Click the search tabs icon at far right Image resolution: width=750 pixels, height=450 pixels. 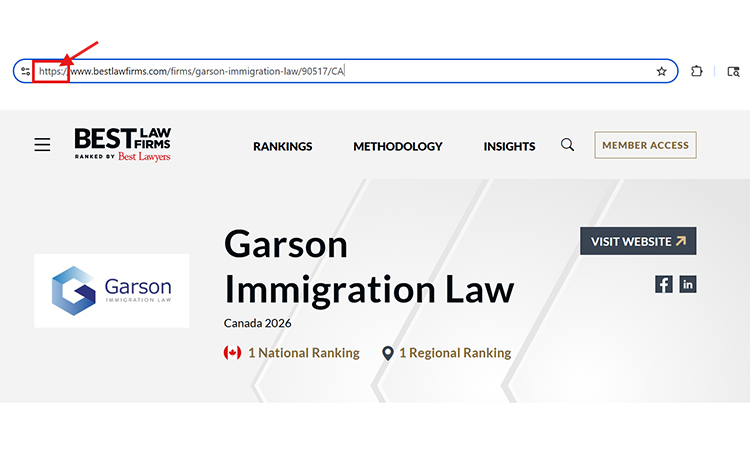tap(733, 72)
